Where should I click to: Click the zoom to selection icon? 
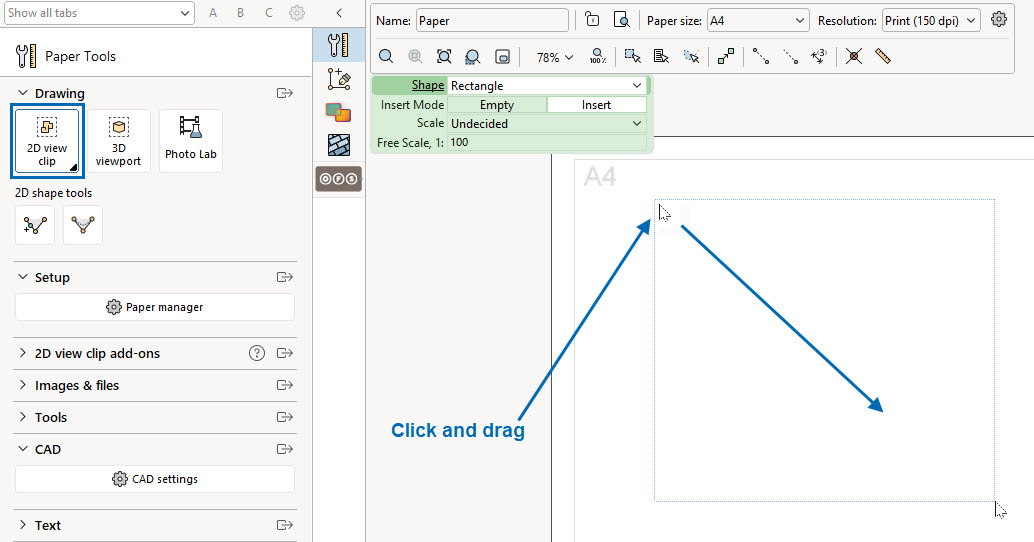(473, 57)
